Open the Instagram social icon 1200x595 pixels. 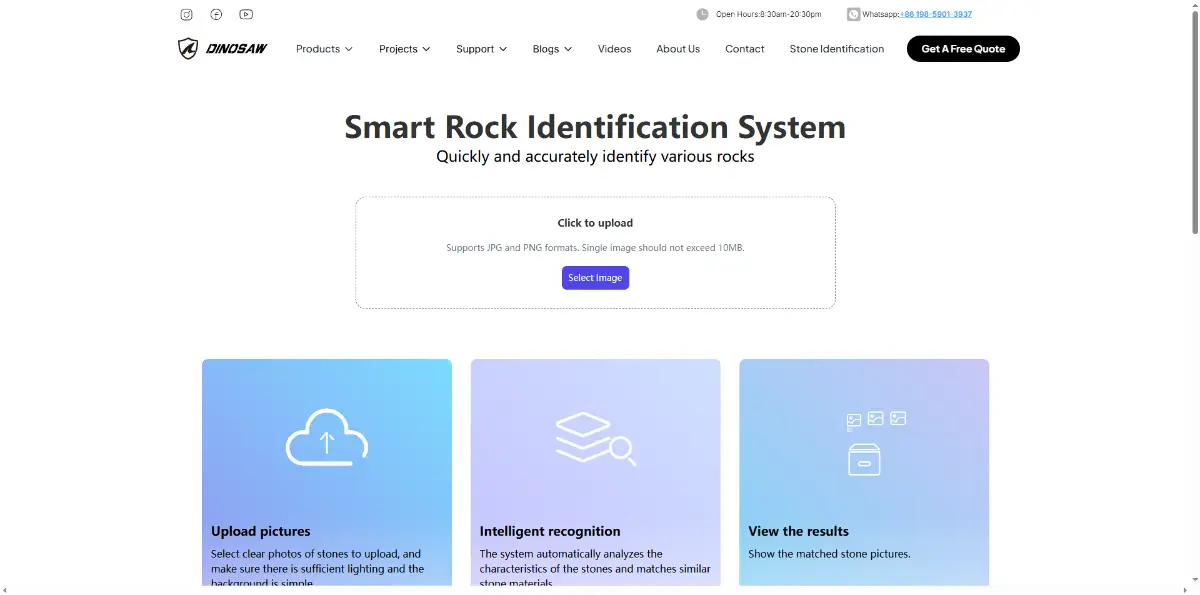pos(186,14)
